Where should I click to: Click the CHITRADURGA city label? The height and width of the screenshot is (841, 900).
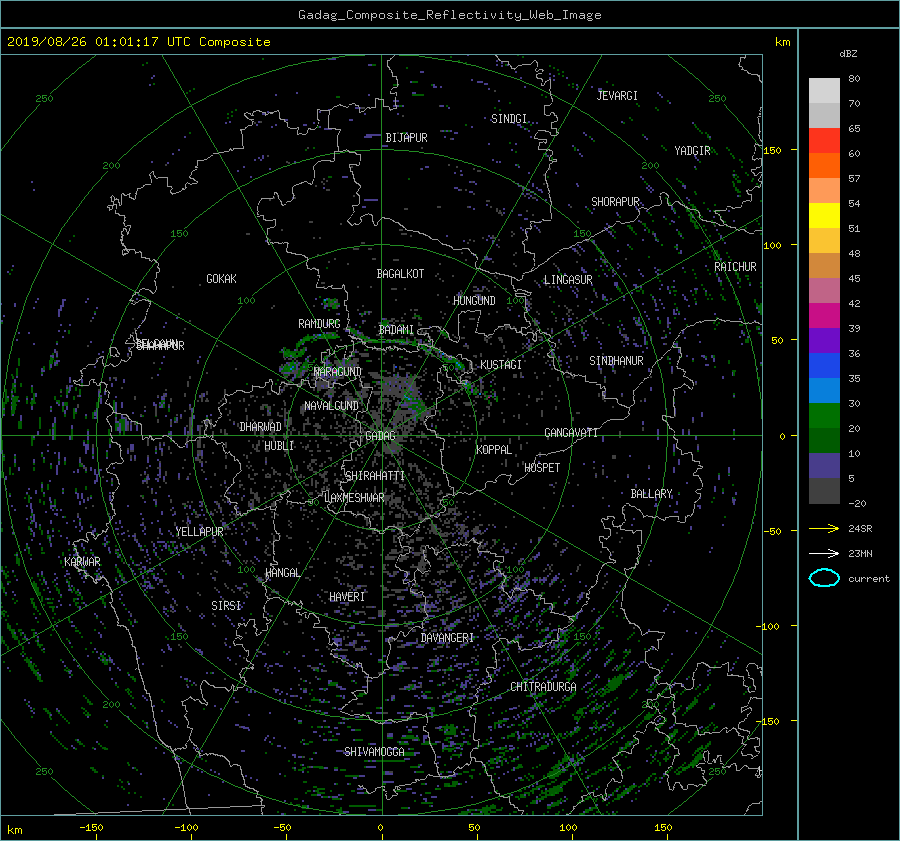pos(544,687)
